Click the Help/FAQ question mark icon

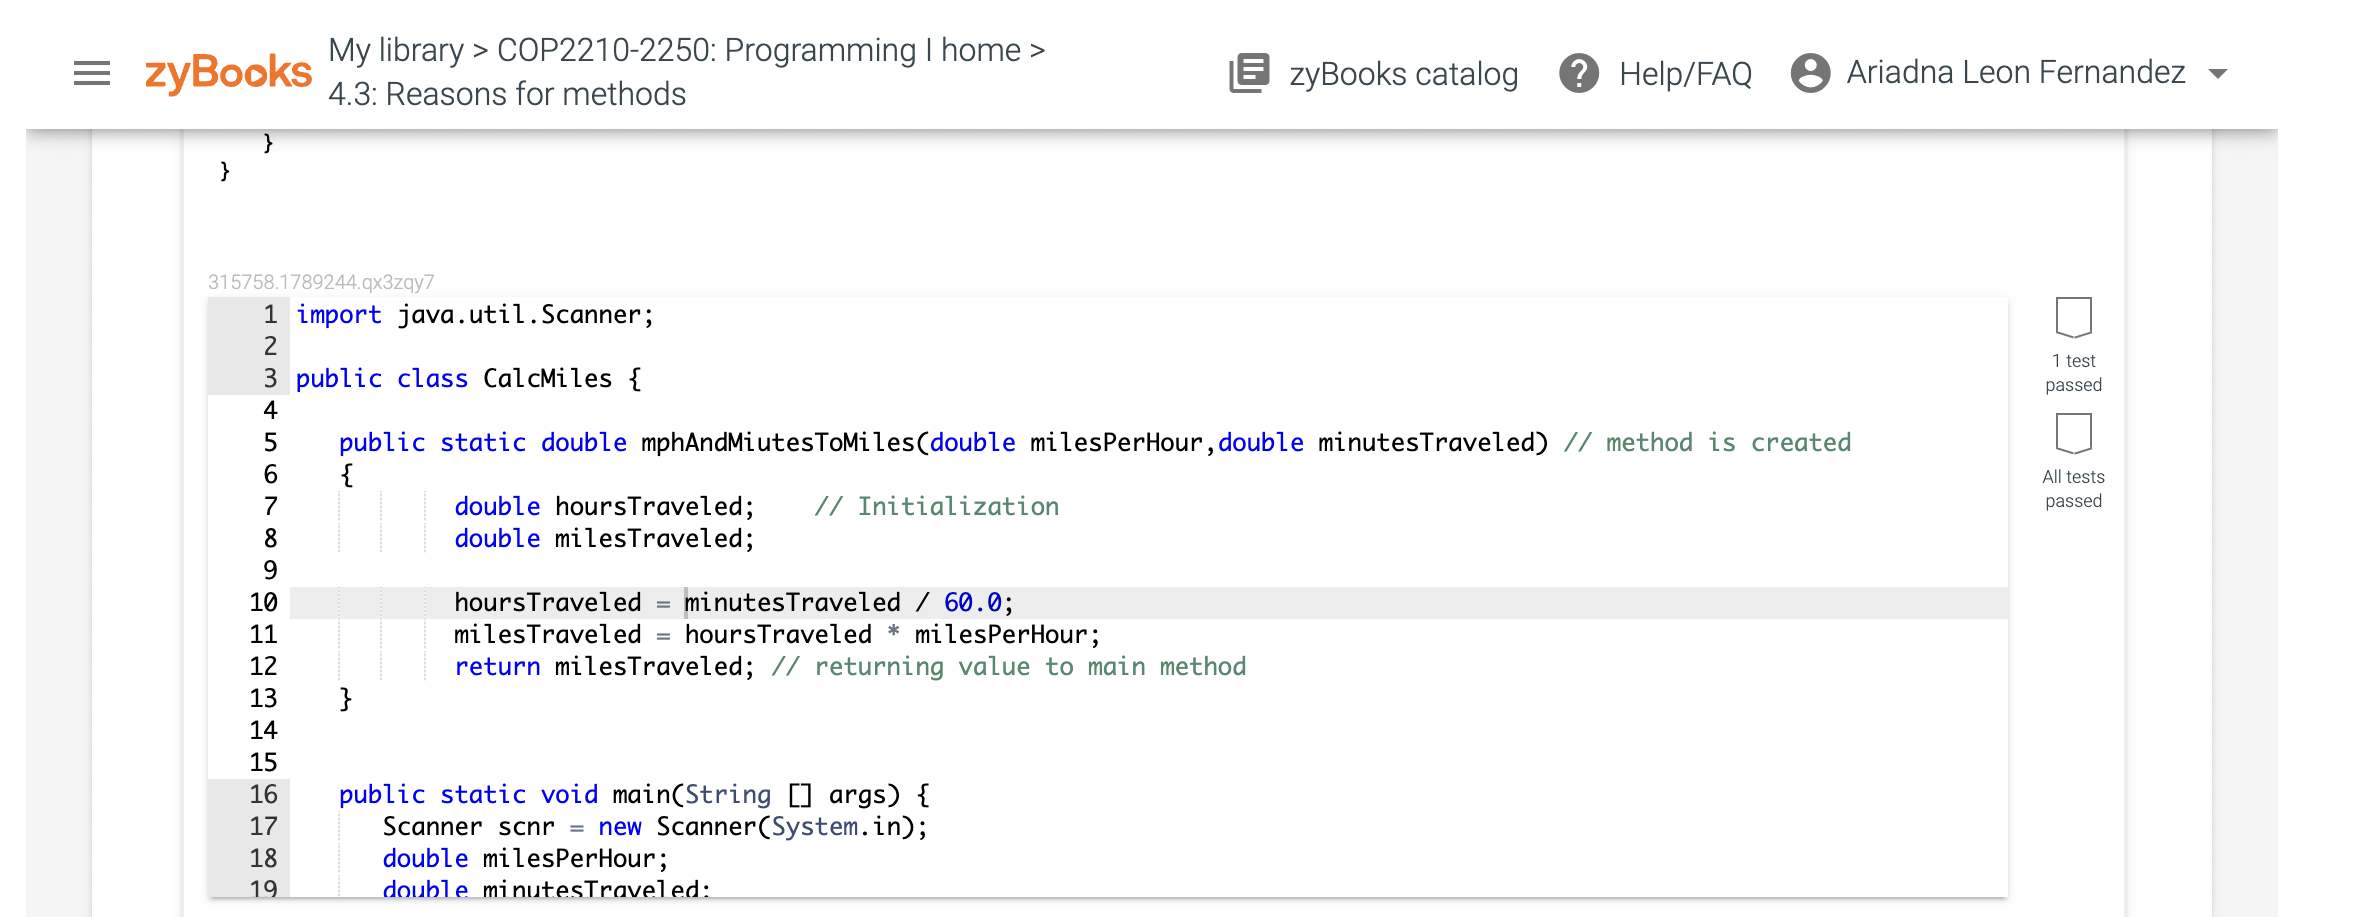pos(1580,73)
